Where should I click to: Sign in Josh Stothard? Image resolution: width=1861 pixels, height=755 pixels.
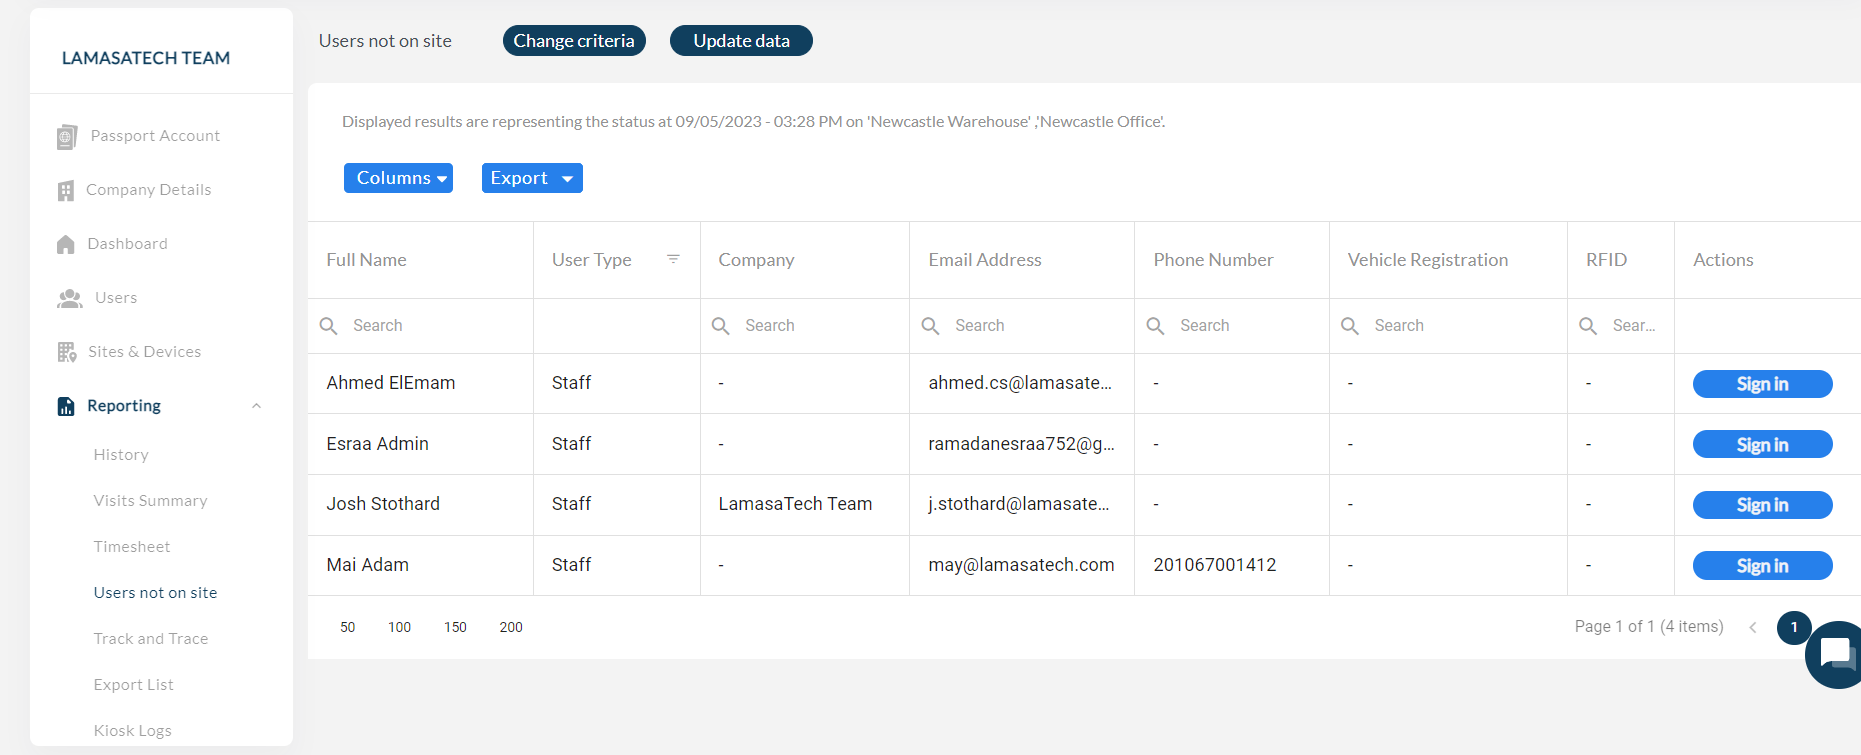coord(1762,505)
